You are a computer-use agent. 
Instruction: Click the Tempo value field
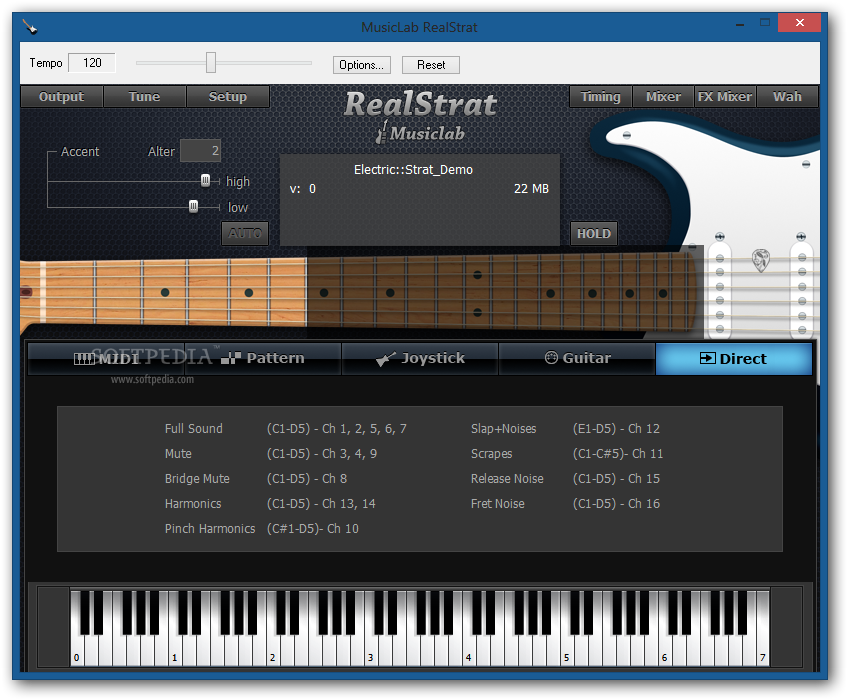pos(92,63)
